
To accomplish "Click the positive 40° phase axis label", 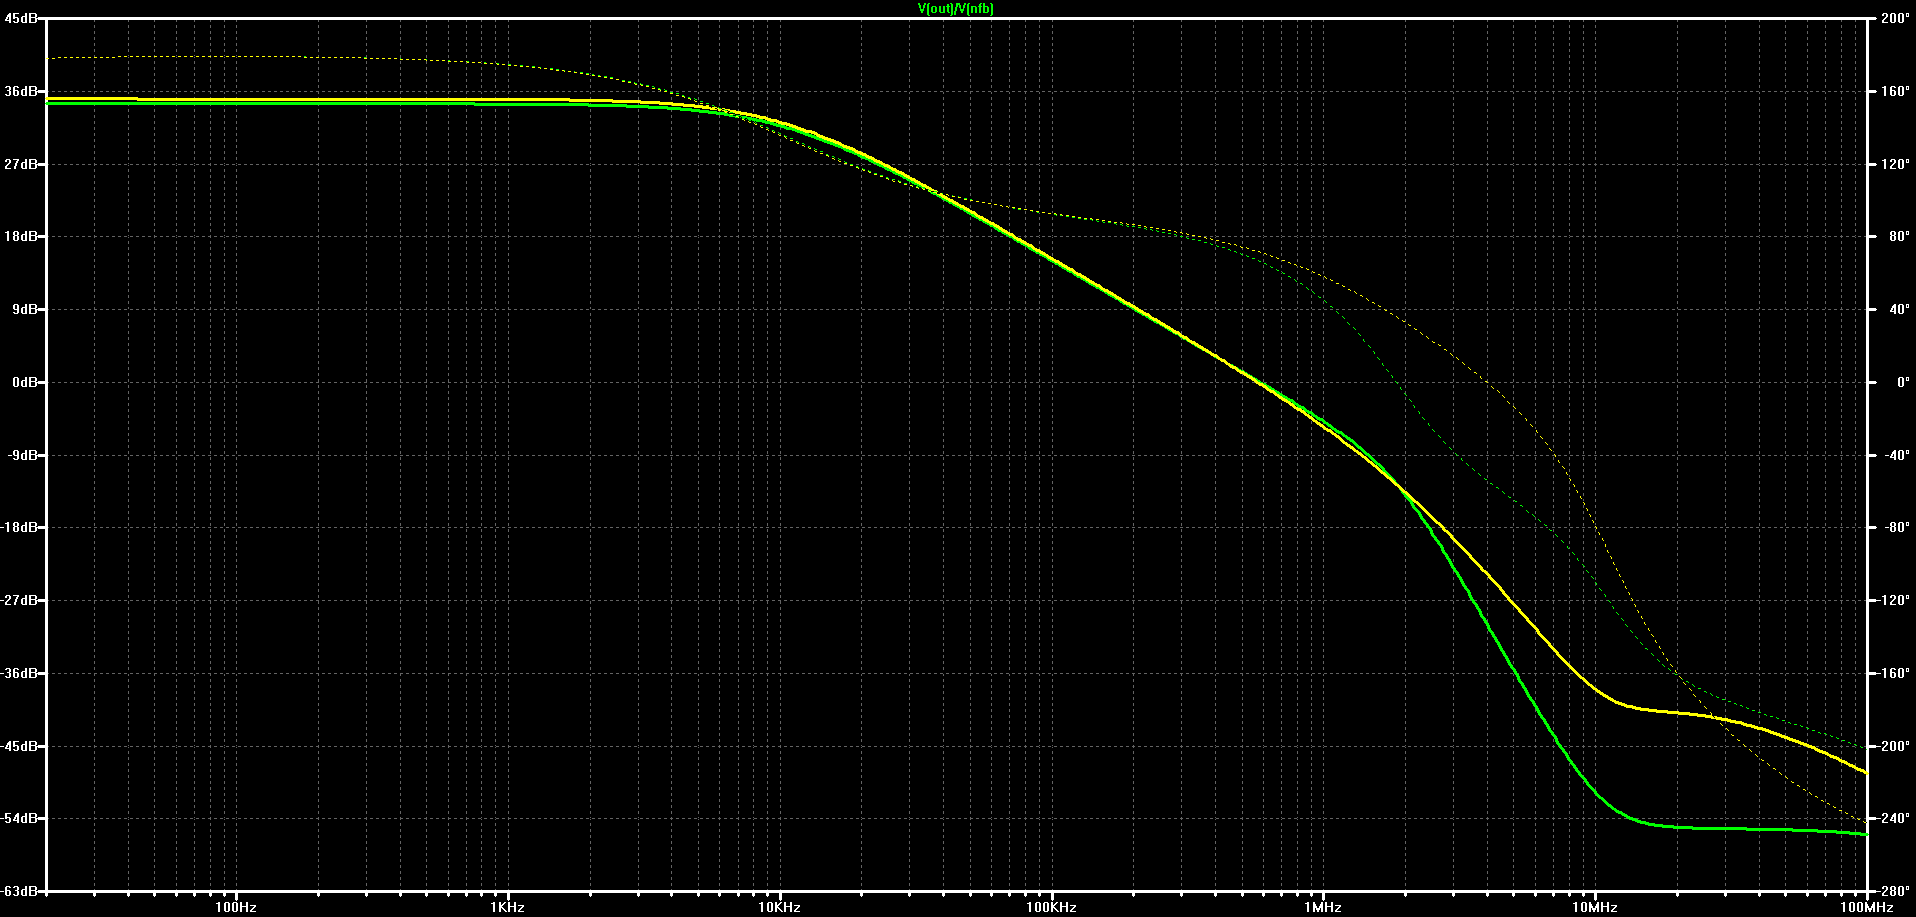I will tap(1897, 310).
